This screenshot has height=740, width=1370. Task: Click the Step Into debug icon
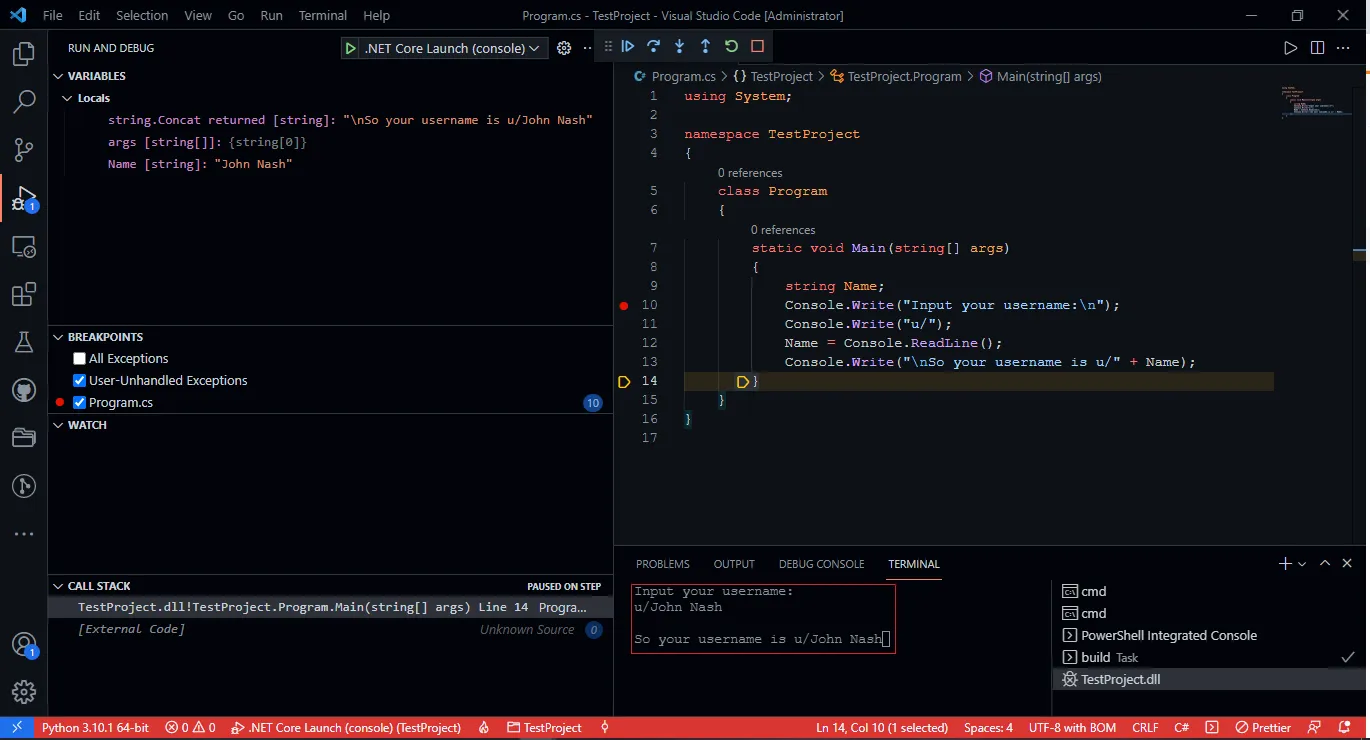[x=680, y=46]
